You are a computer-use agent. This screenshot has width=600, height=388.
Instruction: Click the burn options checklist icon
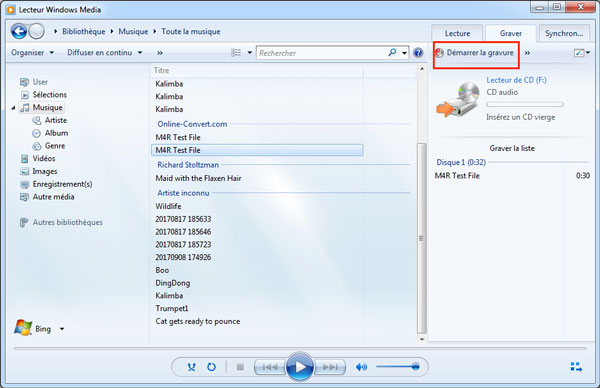coord(579,53)
